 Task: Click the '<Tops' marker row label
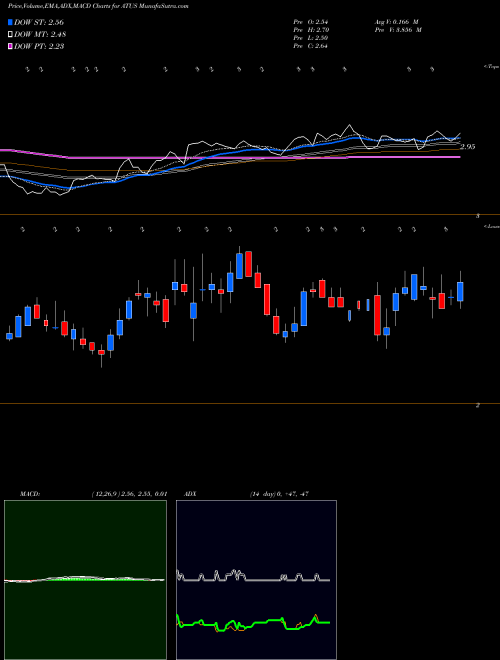pyautogui.click(x=491, y=67)
